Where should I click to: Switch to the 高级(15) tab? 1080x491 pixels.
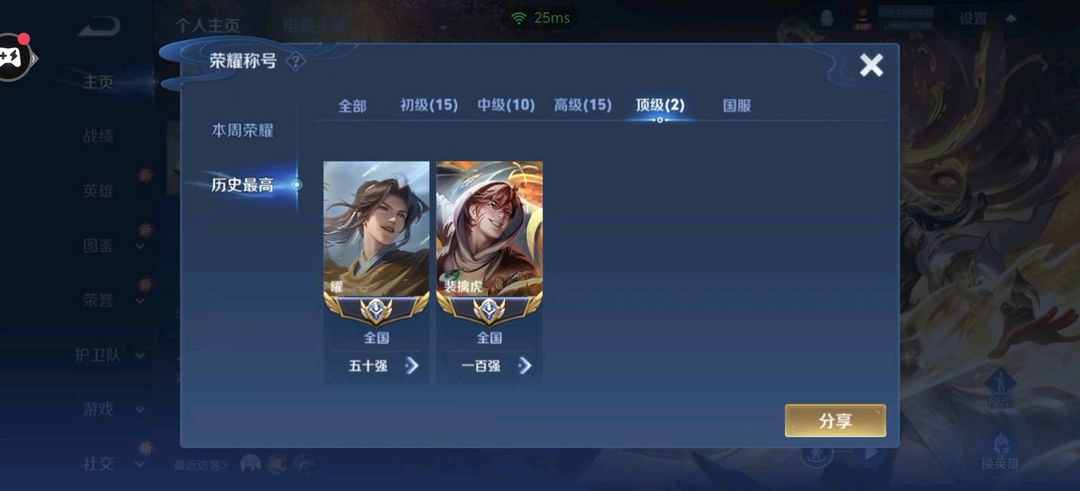(x=582, y=105)
